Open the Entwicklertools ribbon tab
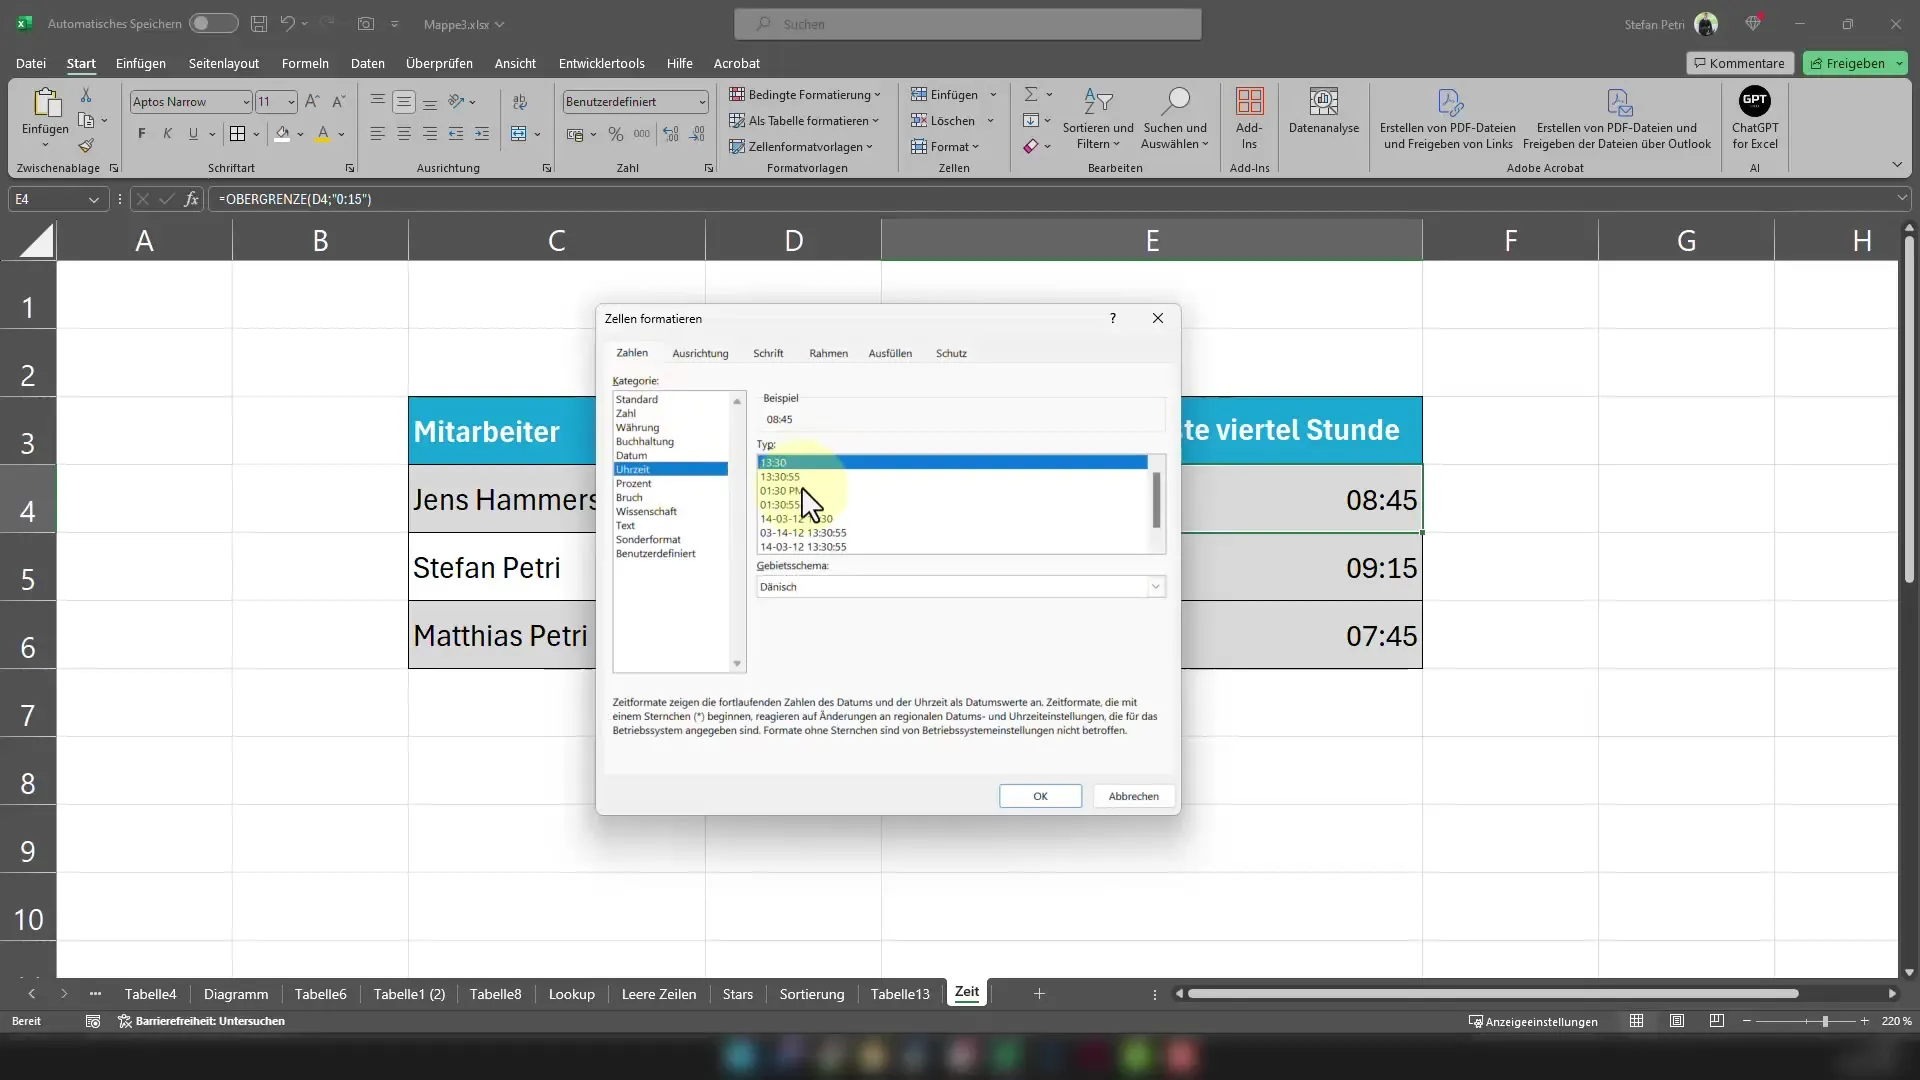Image resolution: width=1920 pixels, height=1080 pixels. click(x=601, y=63)
